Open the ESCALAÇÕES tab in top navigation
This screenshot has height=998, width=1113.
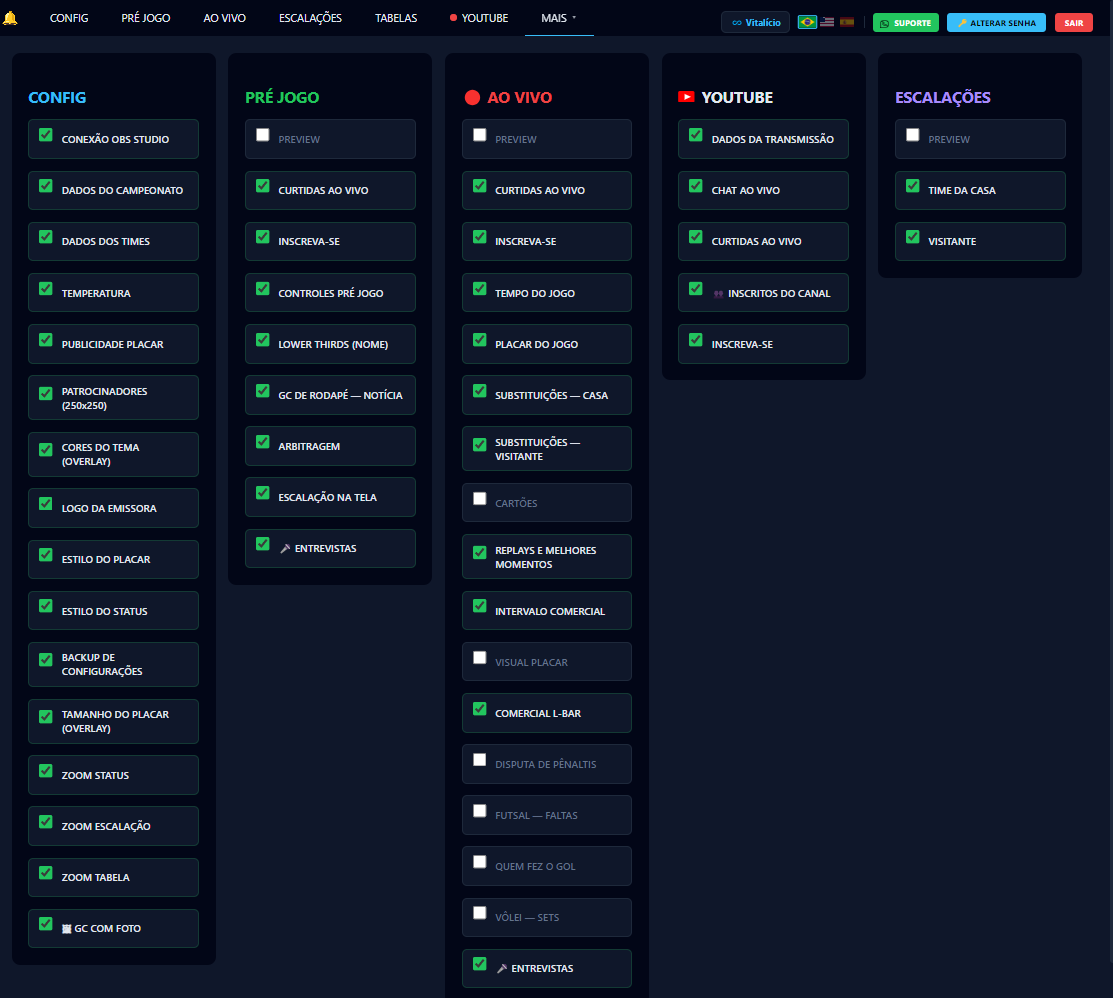tap(310, 18)
